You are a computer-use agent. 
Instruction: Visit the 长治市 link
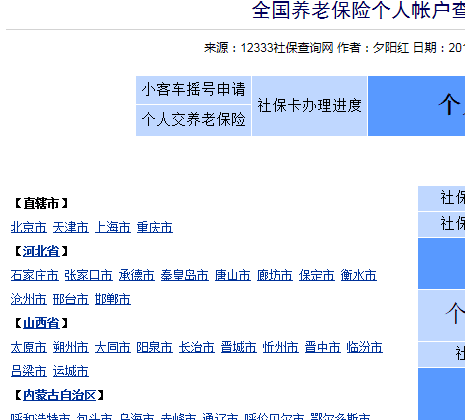[197, 347]
